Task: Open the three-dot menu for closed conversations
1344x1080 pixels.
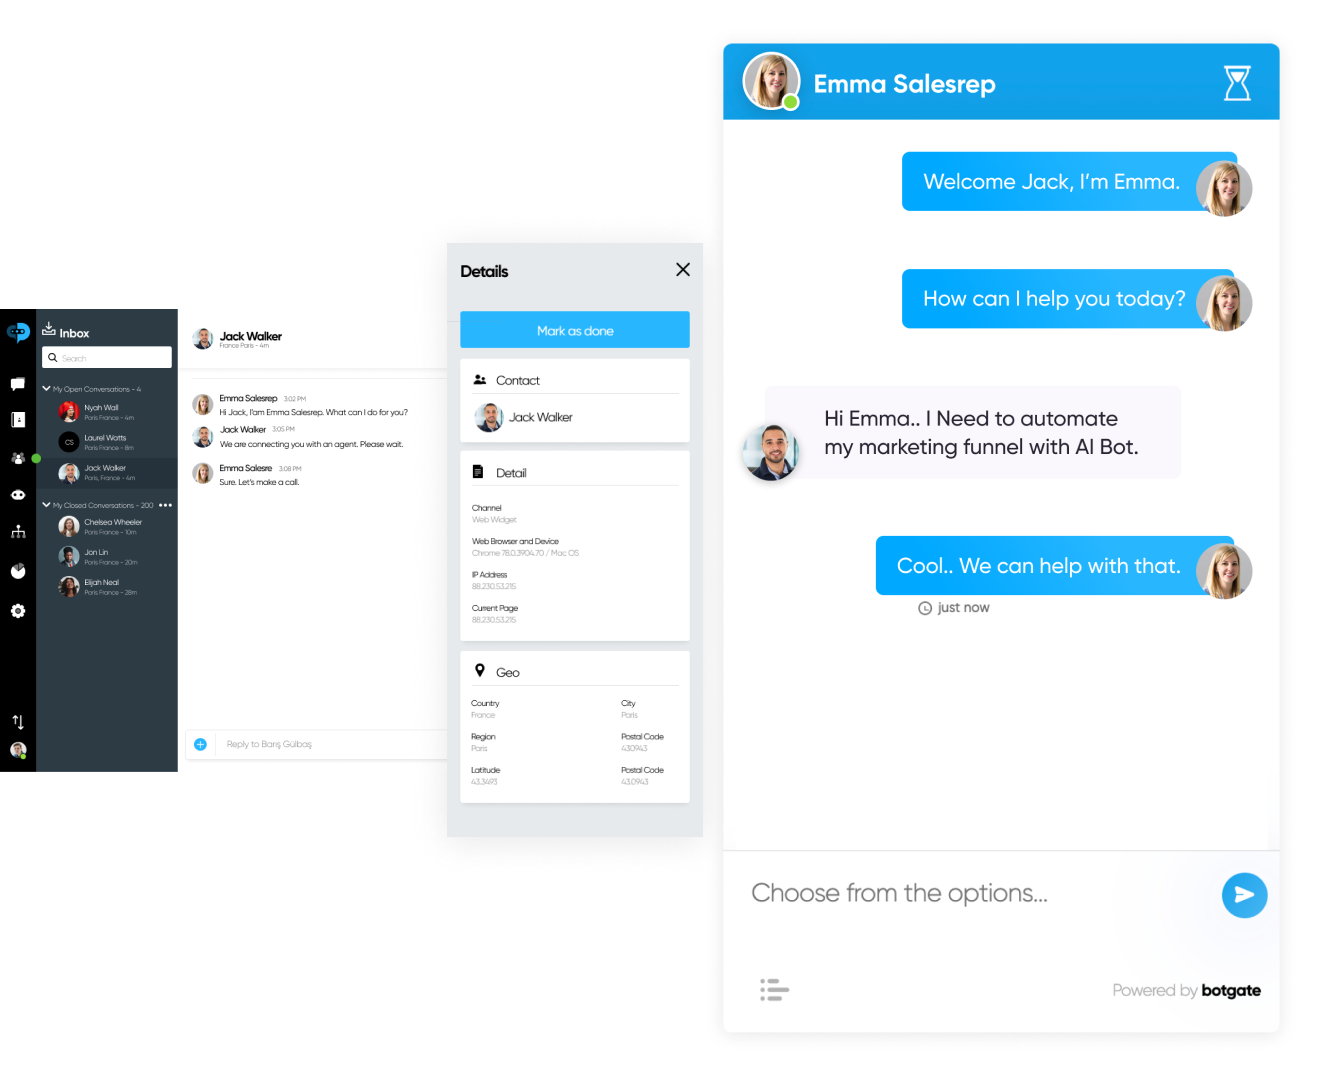Action: coord(166,505)
